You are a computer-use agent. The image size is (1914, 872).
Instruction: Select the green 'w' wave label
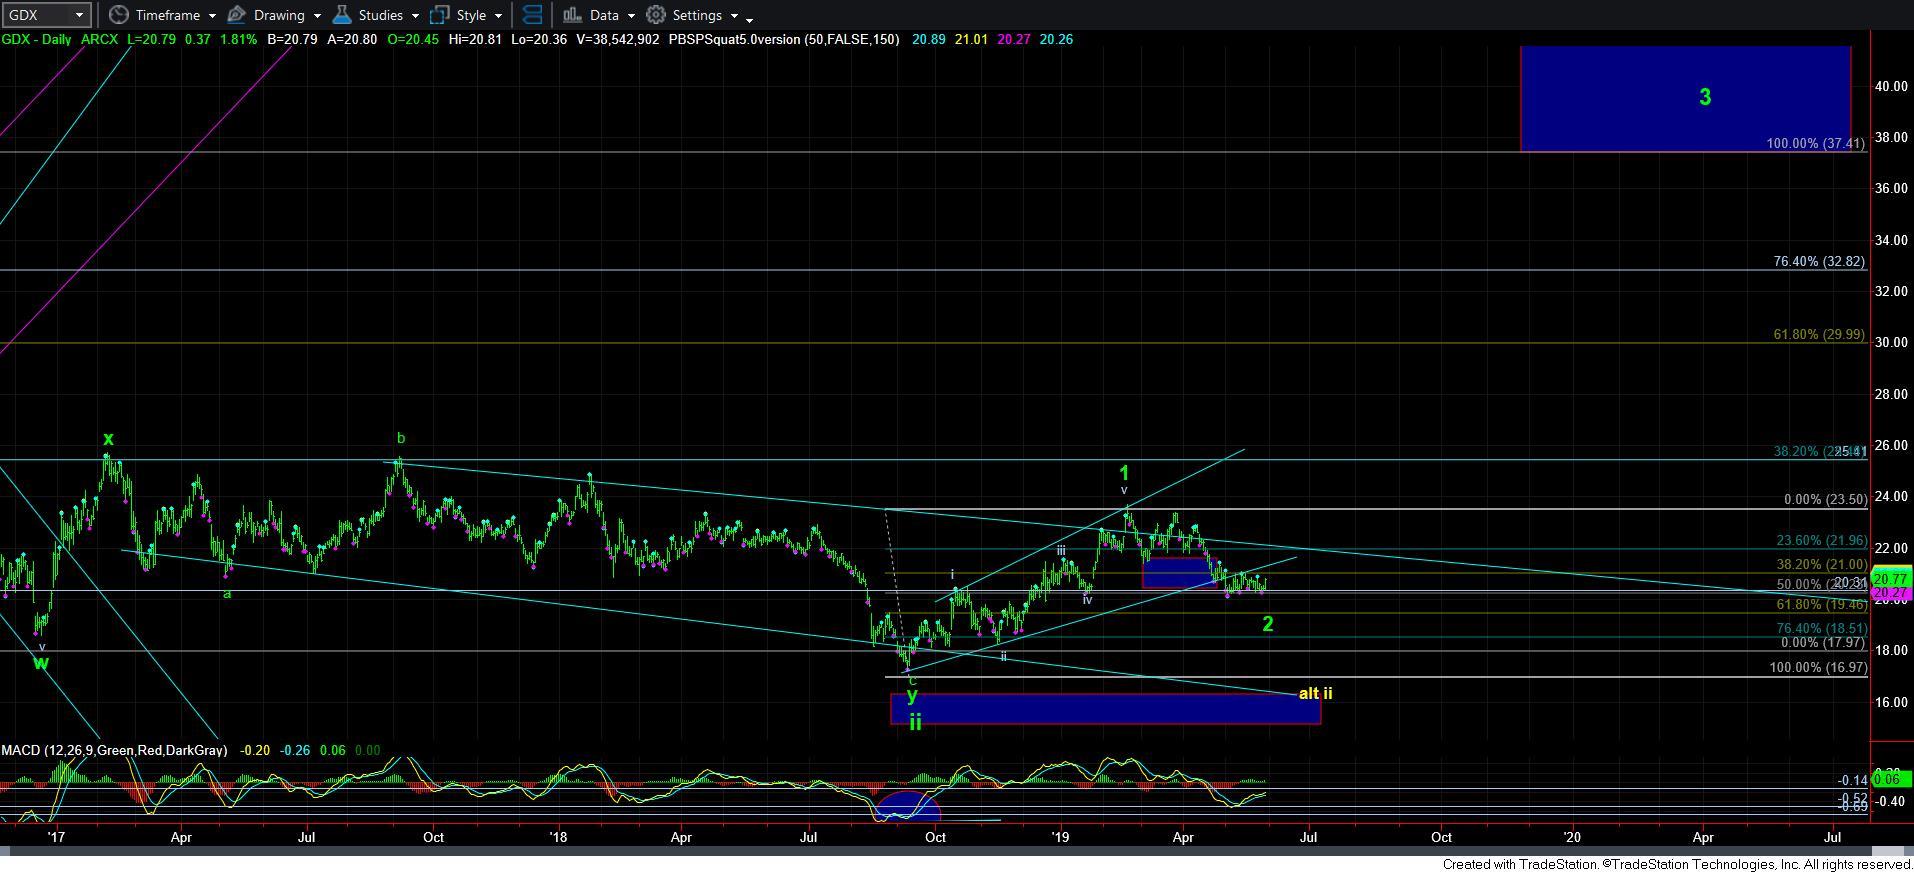point(41,662)
